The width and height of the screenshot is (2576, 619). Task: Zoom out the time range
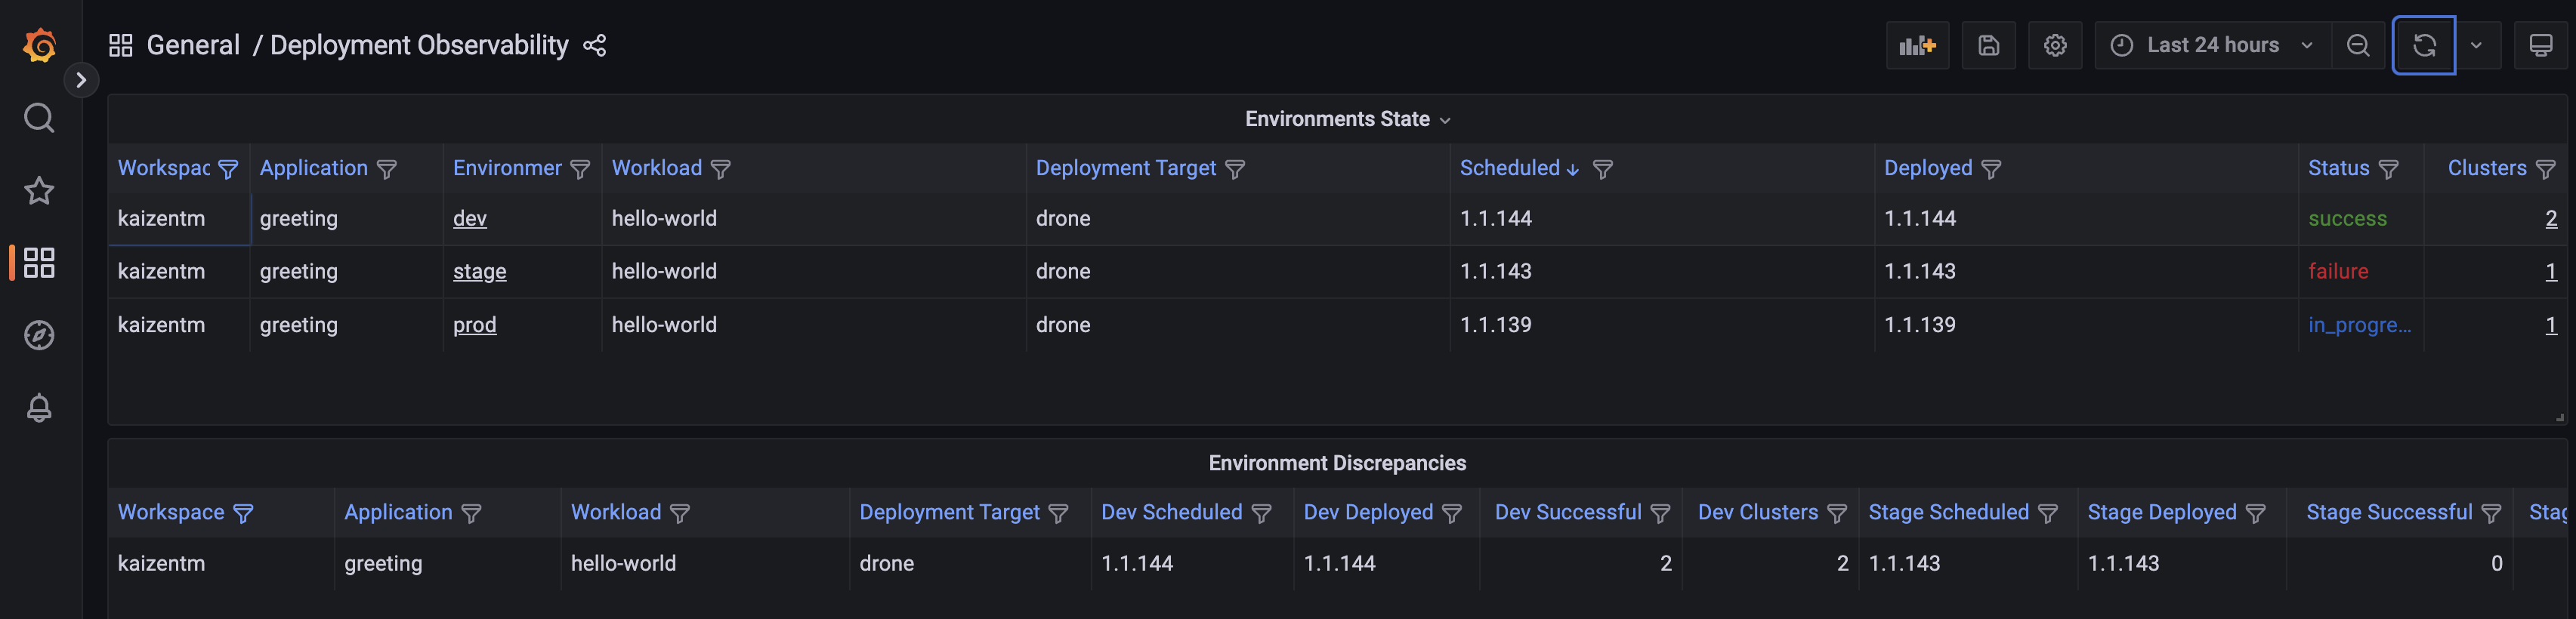2357,45
